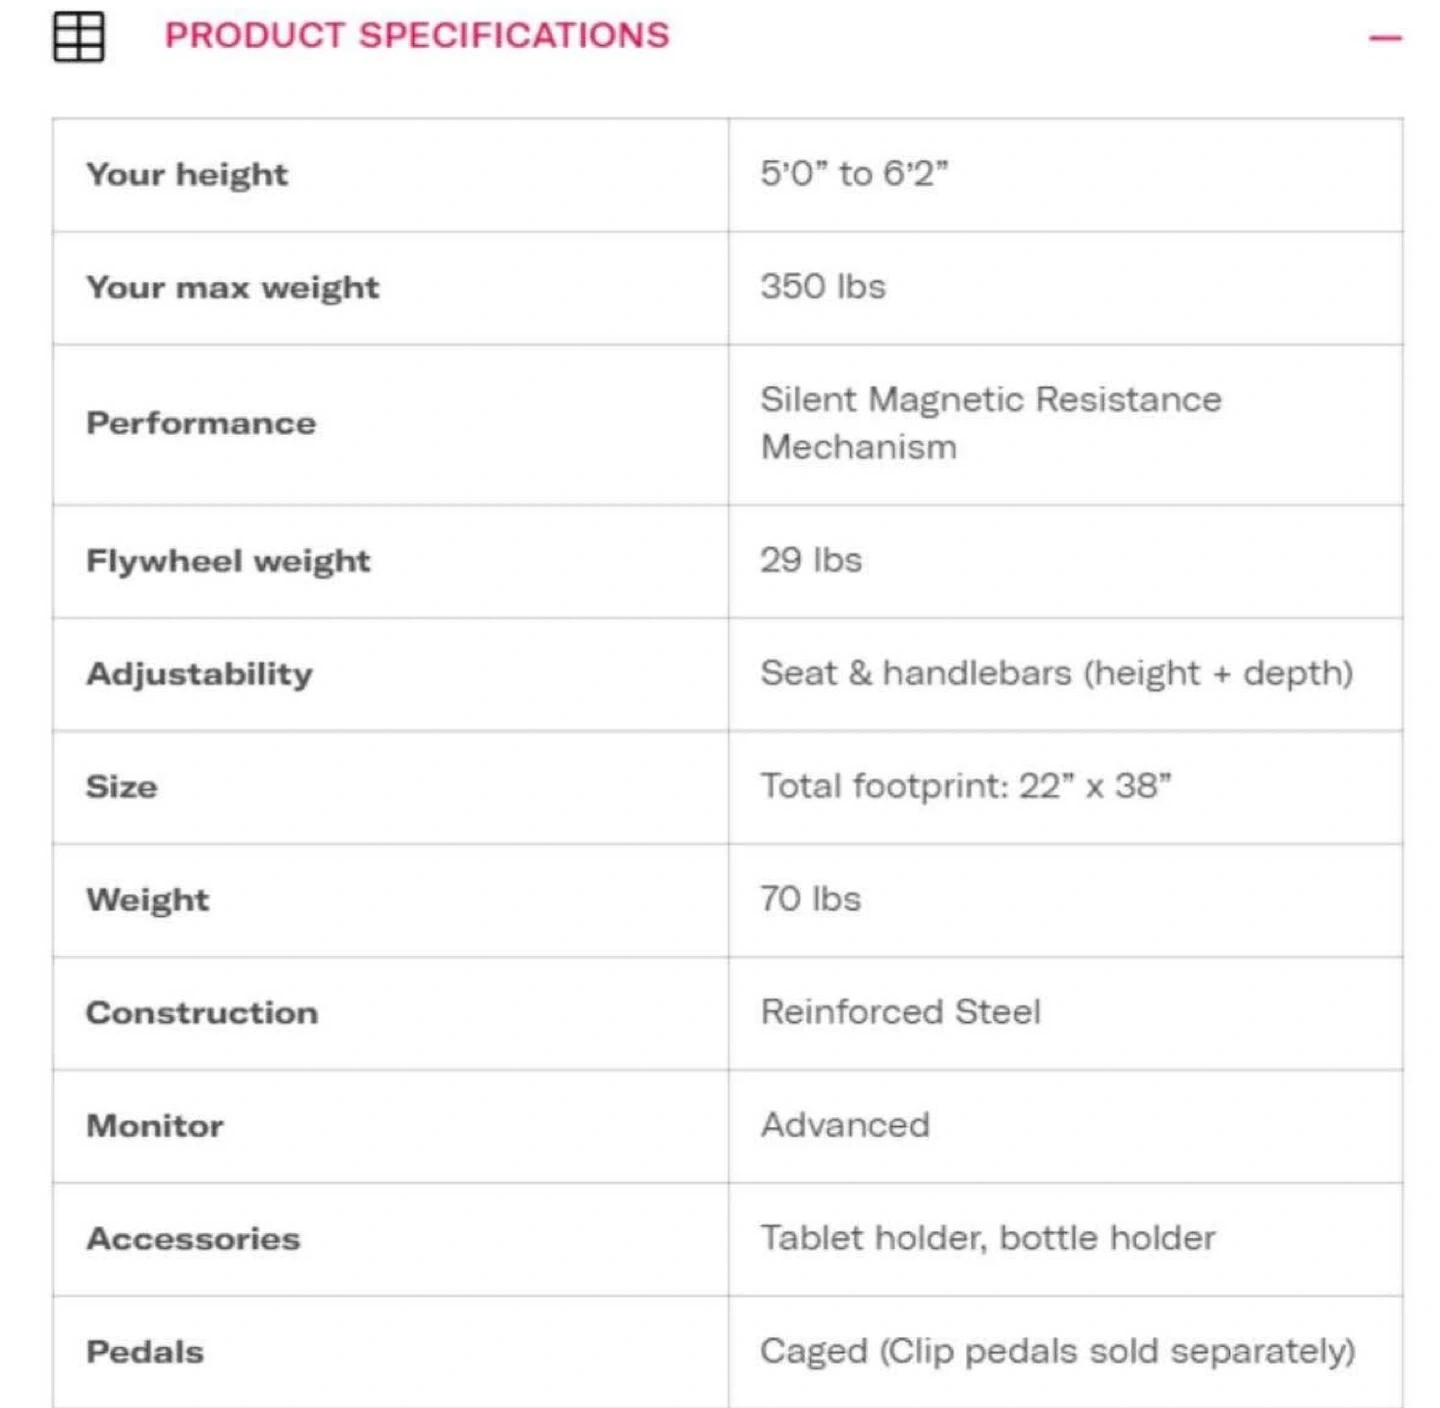
Task: Click 'Tablet holder, bottle holder' accessories text
Action: [x=988, y=1238]
